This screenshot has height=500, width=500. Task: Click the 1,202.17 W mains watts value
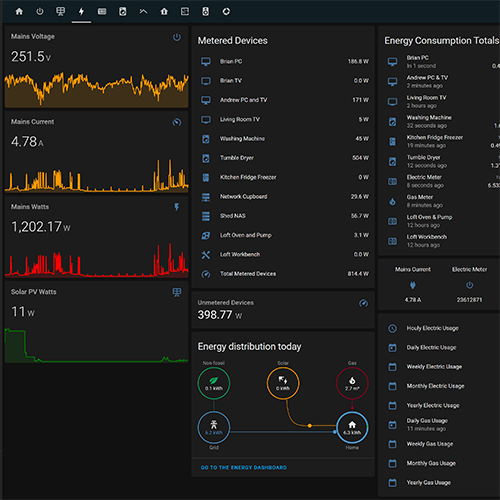pyautogui.click(x=41, y=227)
